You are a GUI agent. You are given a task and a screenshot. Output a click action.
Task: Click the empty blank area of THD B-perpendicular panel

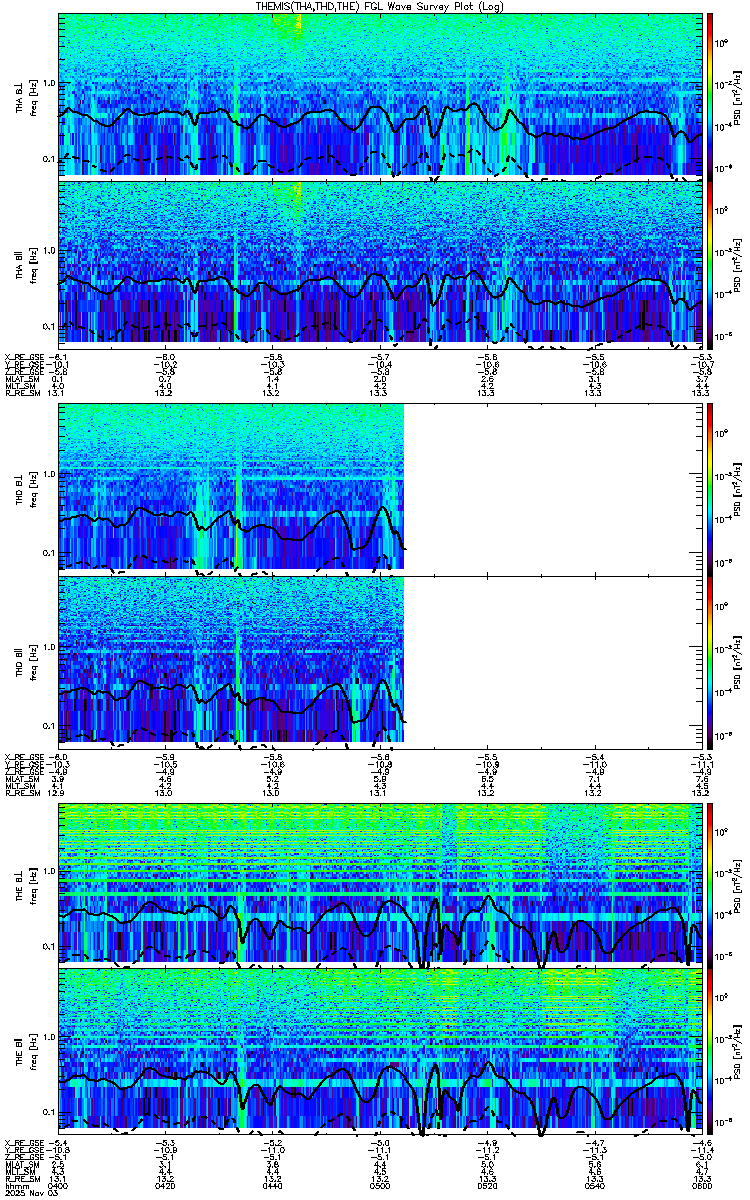552,488
